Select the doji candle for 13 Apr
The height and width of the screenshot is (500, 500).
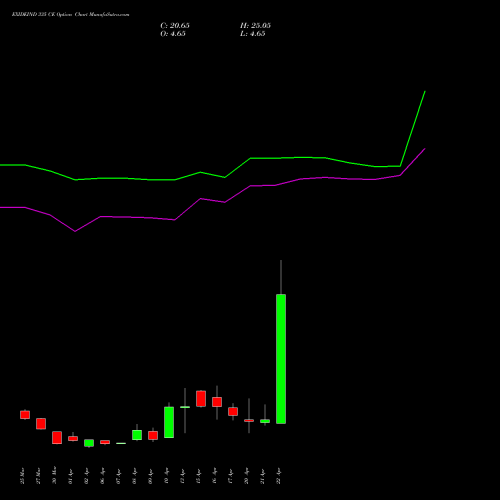(185, 407)
